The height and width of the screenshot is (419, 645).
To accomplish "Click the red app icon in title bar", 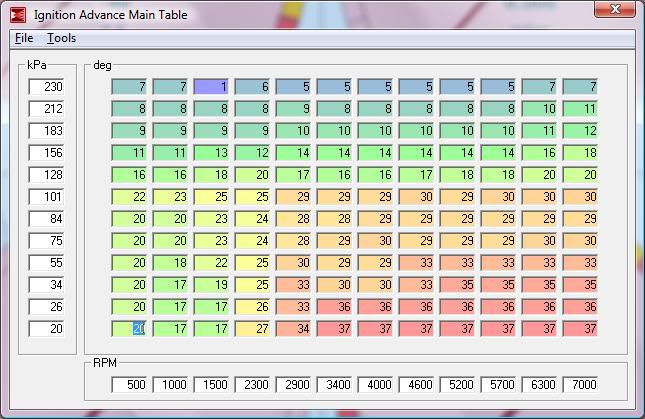I will 18,15.
